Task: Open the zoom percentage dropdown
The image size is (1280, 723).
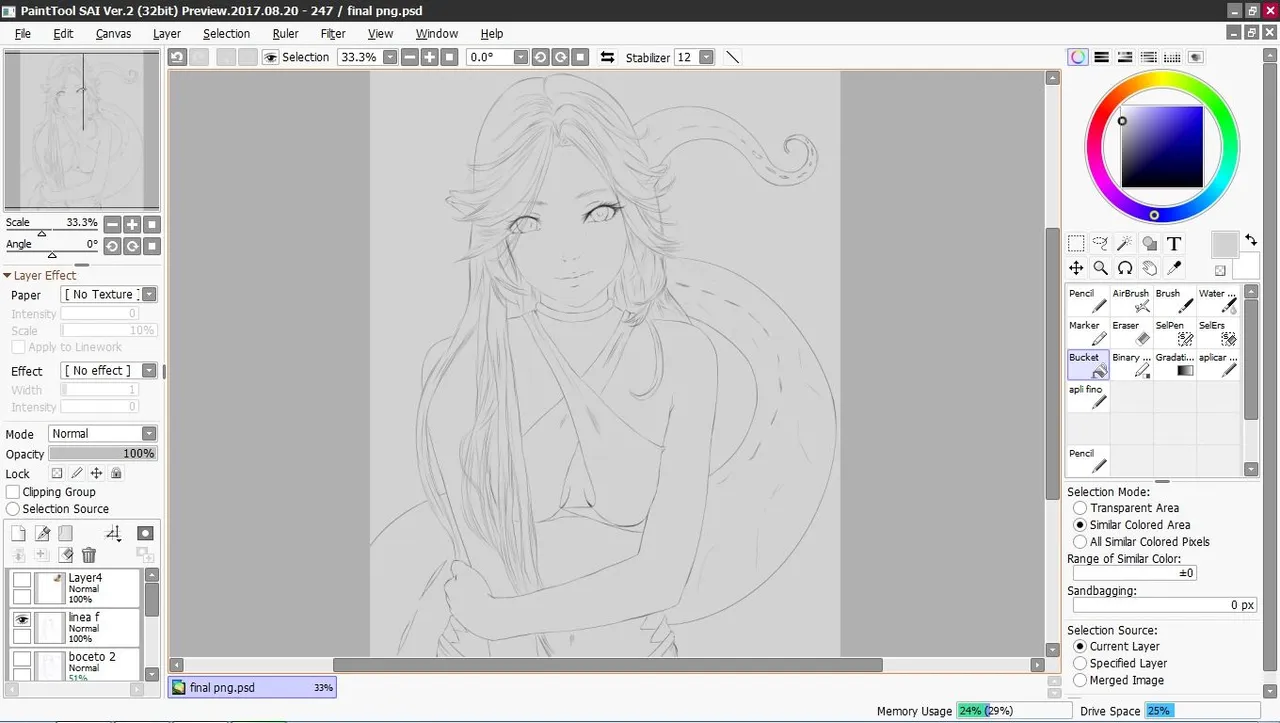Action: 390,57
